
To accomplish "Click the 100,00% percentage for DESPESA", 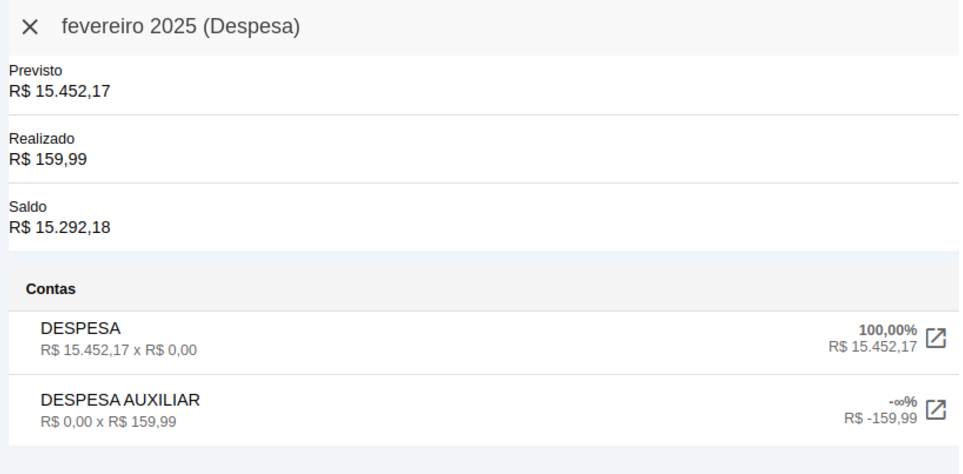I will coord(887,330).
